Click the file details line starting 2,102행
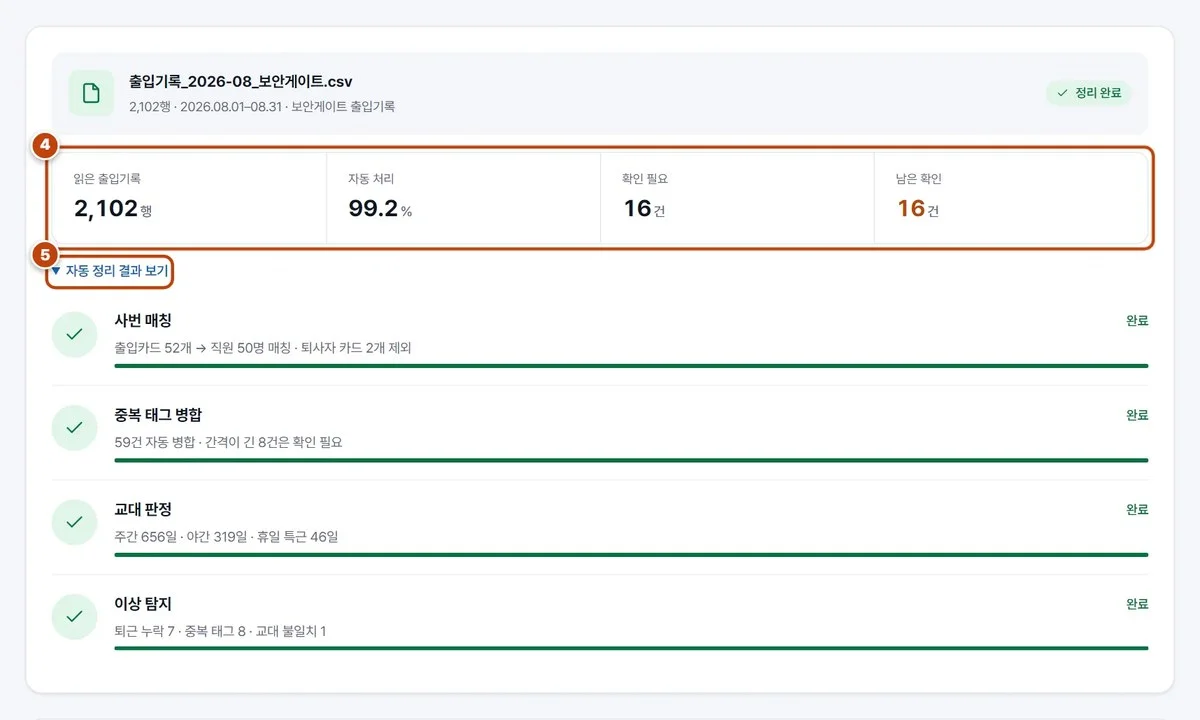This screenshot has height=720, width=1200. coord(262,106)
